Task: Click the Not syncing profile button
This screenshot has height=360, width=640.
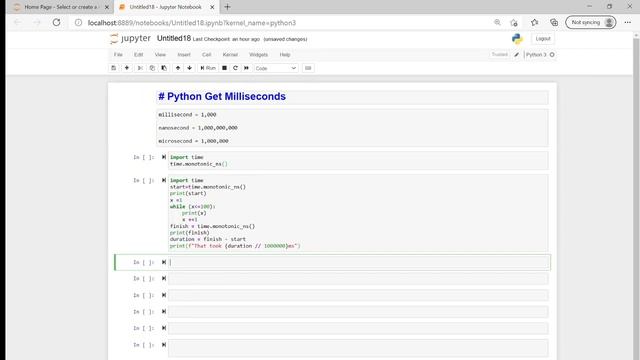Action: click(591, 22)
